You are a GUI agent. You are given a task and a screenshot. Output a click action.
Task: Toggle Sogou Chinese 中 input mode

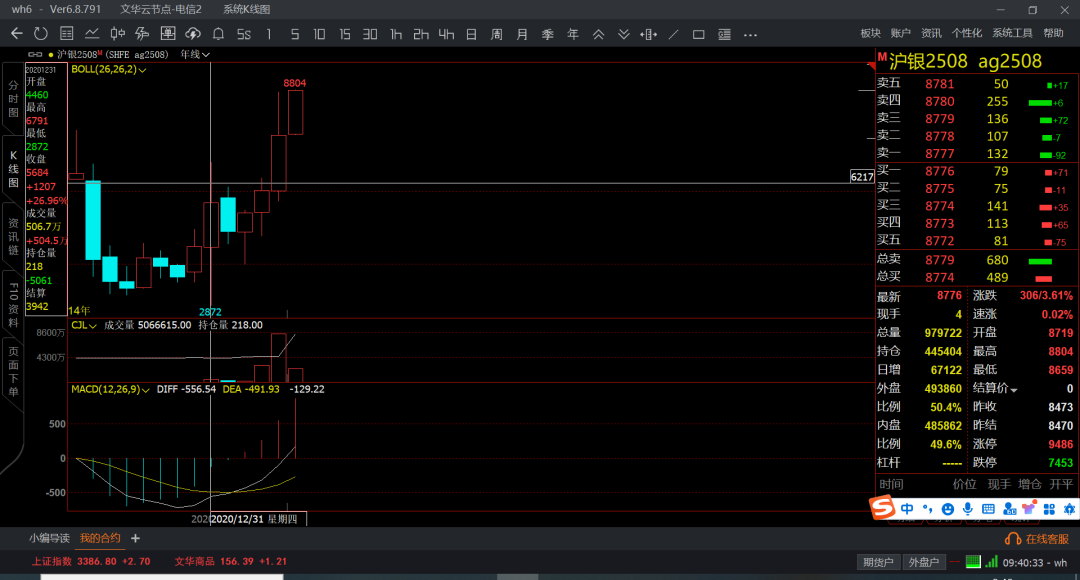tap(907, 509)
